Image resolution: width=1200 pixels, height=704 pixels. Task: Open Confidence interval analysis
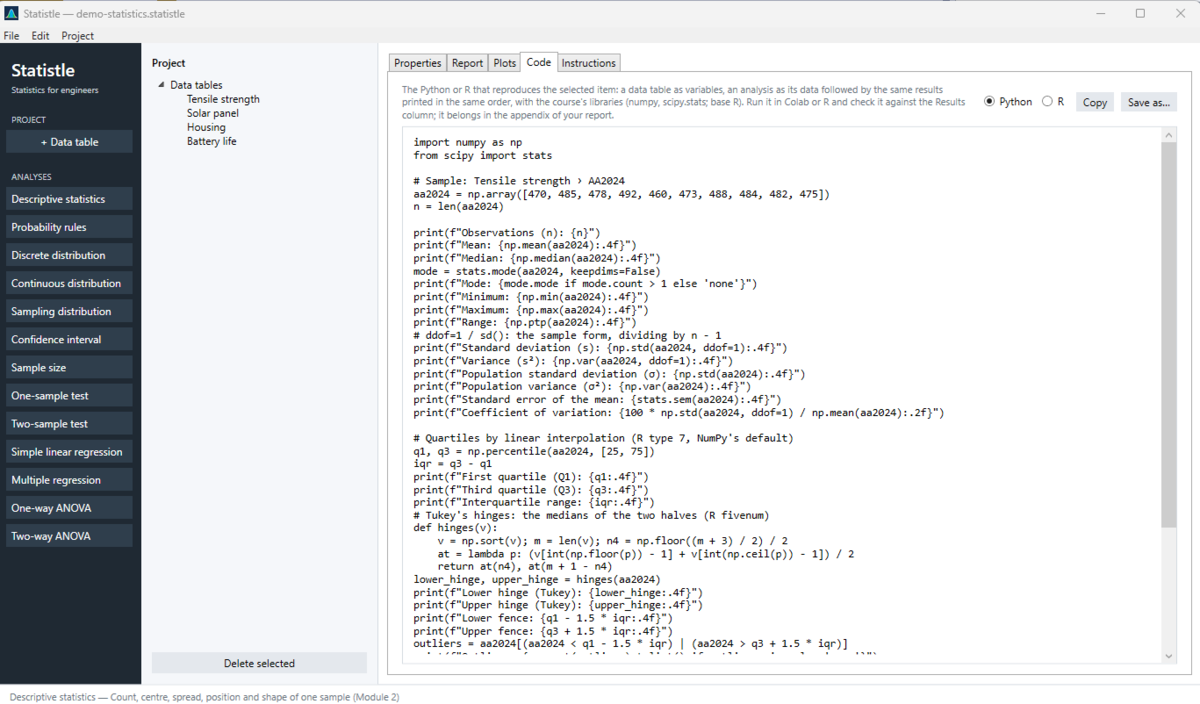pos(69,339)
